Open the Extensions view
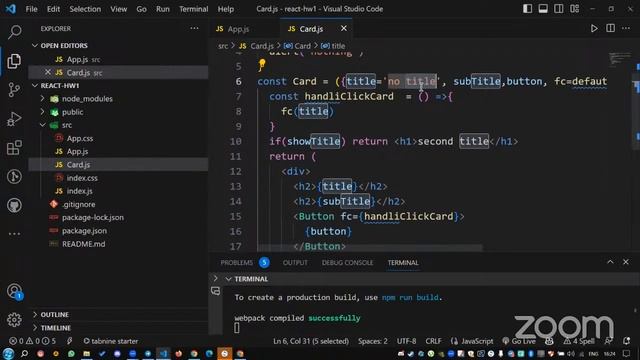The image size is (640, 360). (14, 148)
